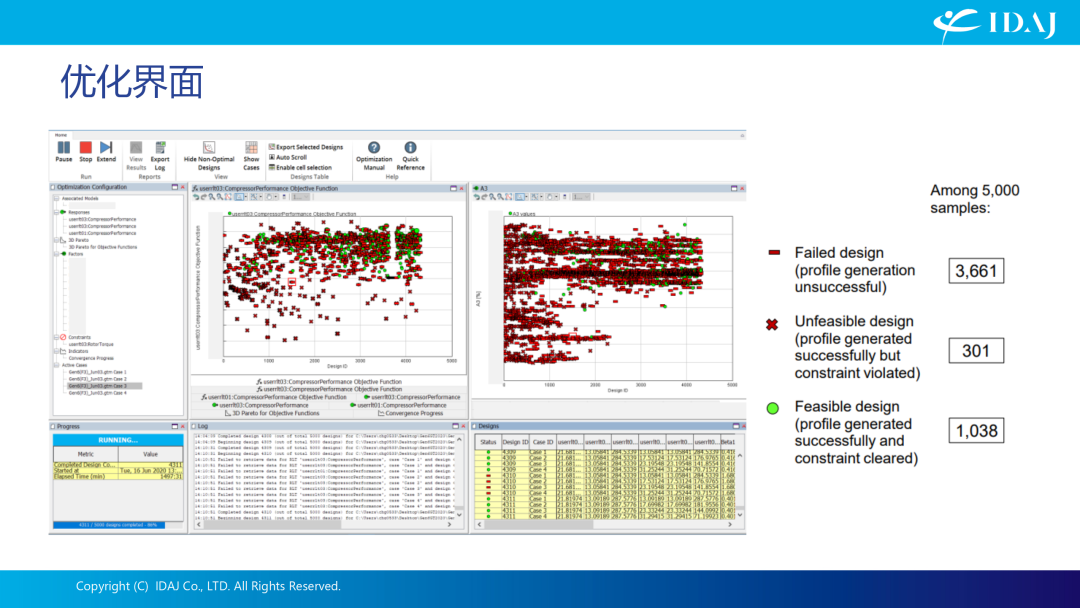Toggle Enable cell selection option
The width and height of the screenshot is (1080, 608).
click(300, 167)
